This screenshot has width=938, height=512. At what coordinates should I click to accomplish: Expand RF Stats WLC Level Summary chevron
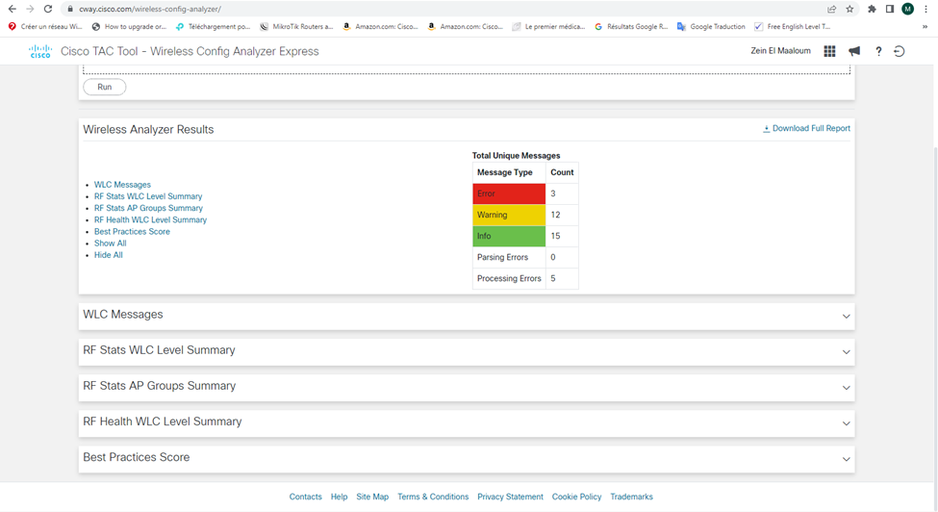(846, 352)
